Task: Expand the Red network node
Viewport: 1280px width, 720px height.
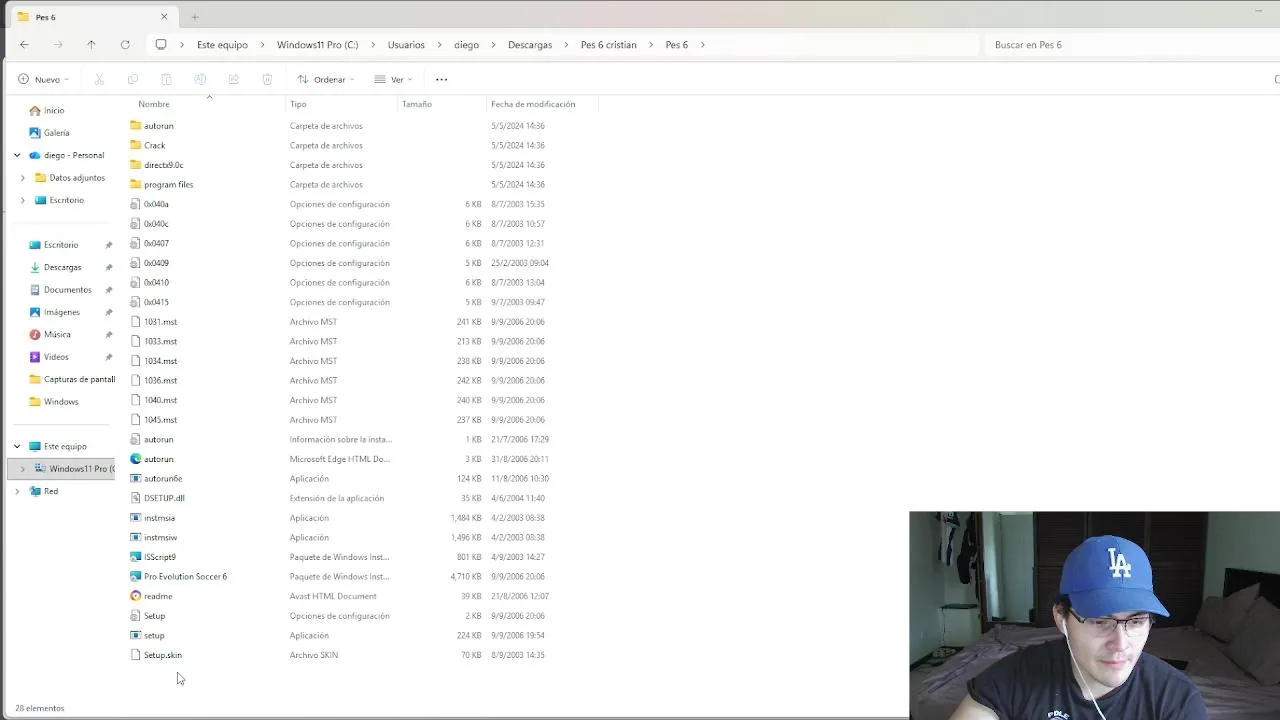Action: tap(17, 492)
